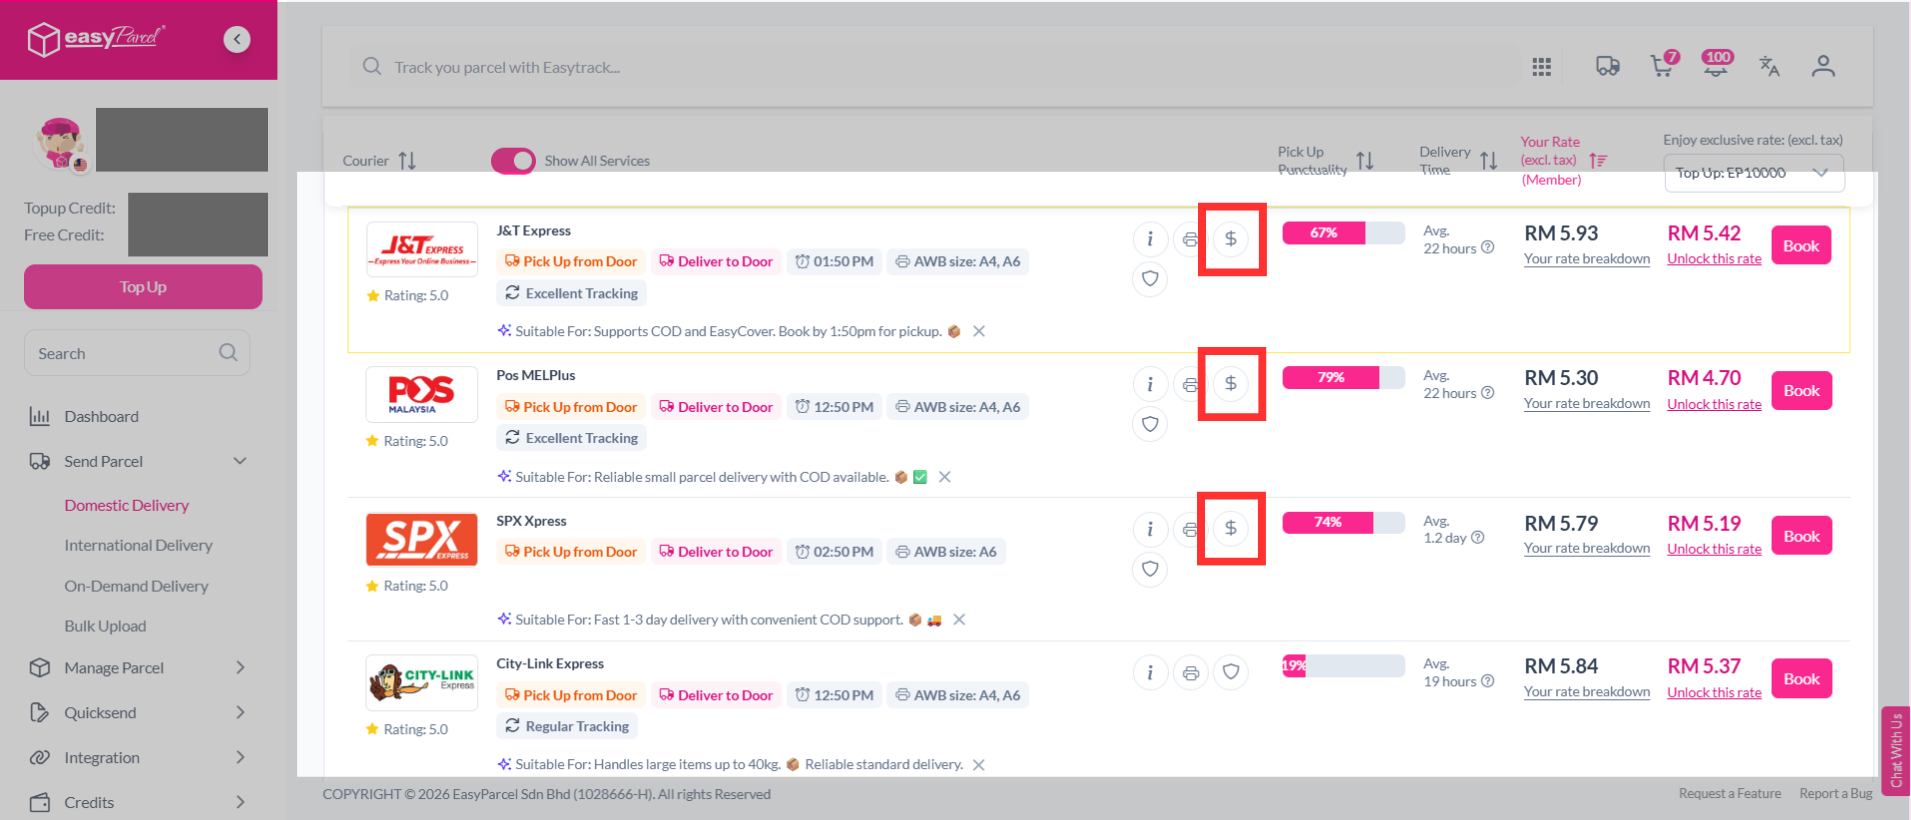Click the dollar COD icon for J&T Express

pos(1231,239)
